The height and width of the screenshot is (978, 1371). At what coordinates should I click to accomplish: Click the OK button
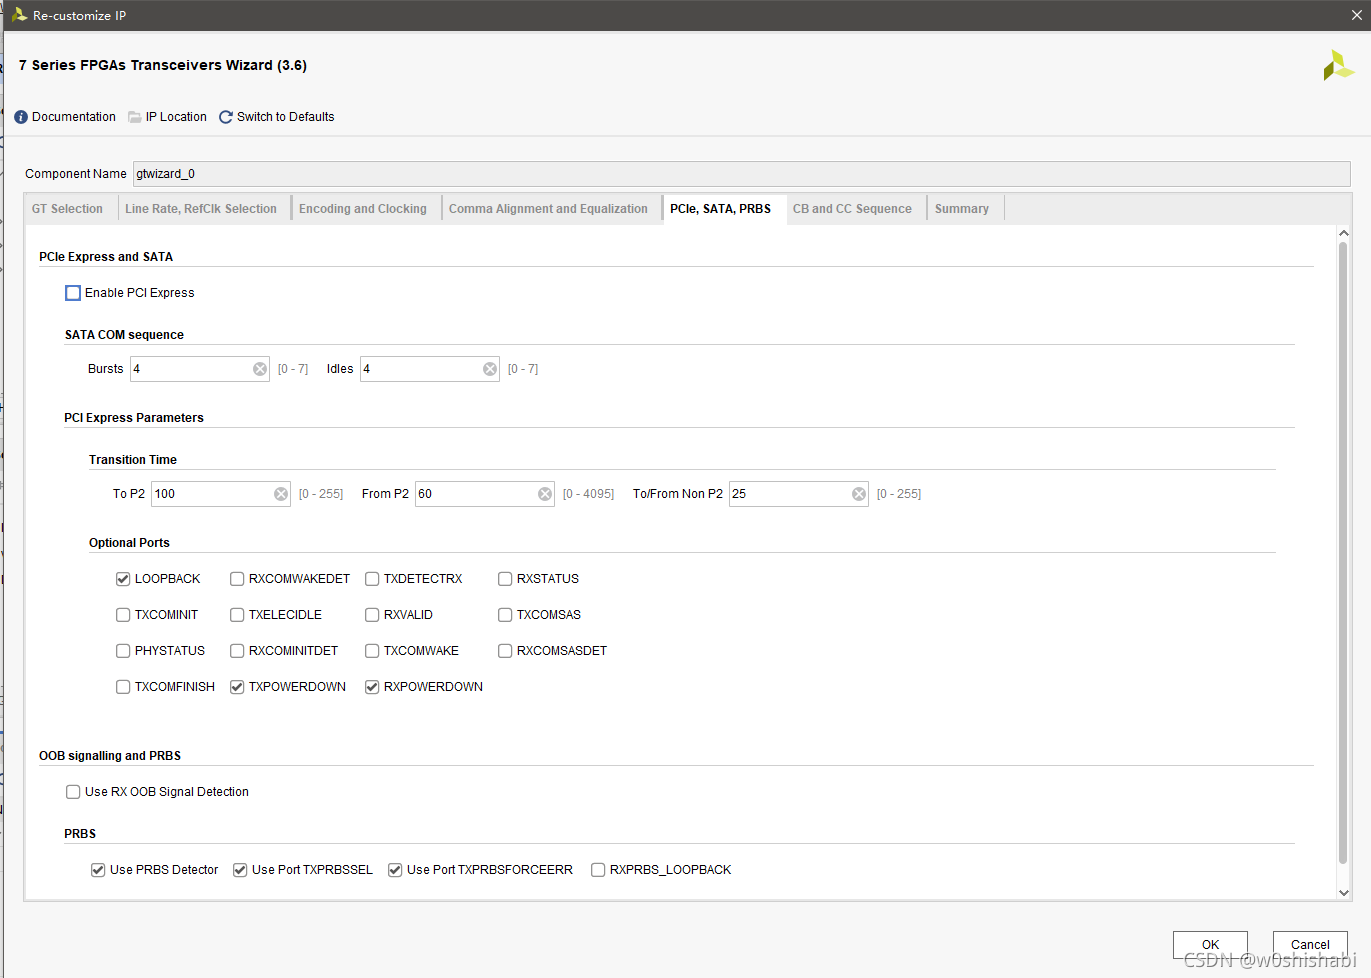(1210, 944)
